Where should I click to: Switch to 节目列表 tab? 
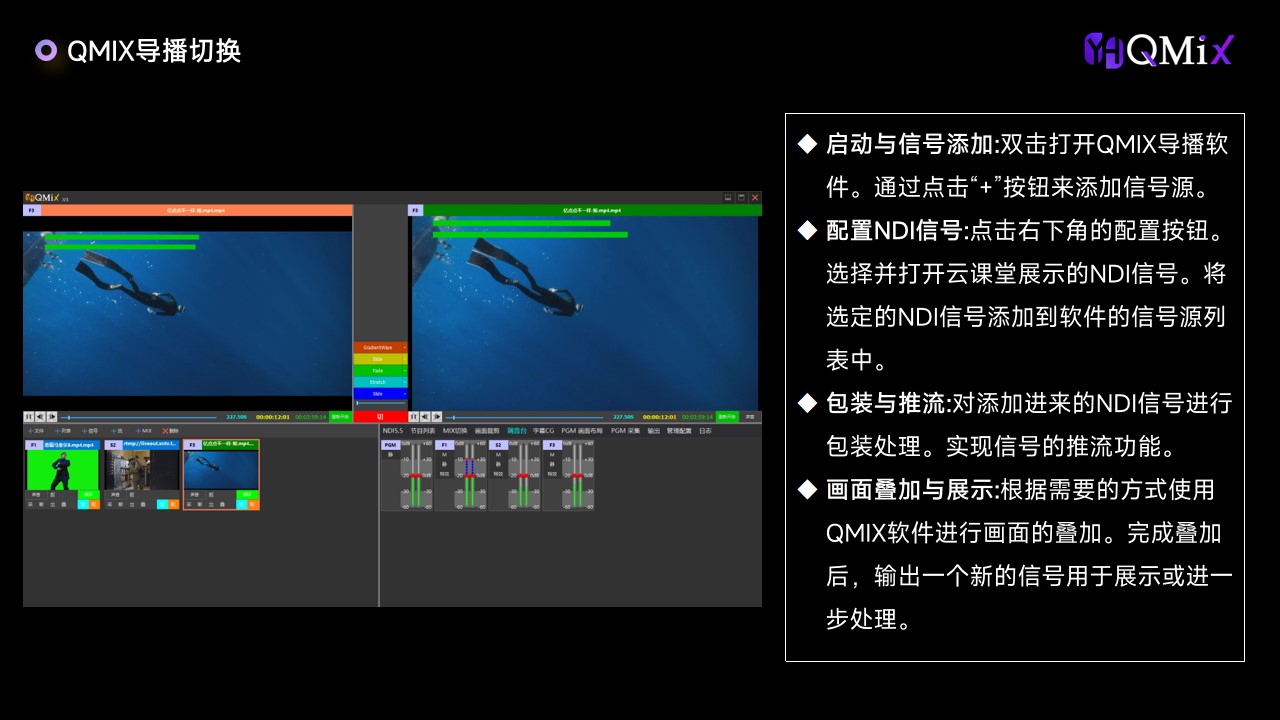[423, 431]
